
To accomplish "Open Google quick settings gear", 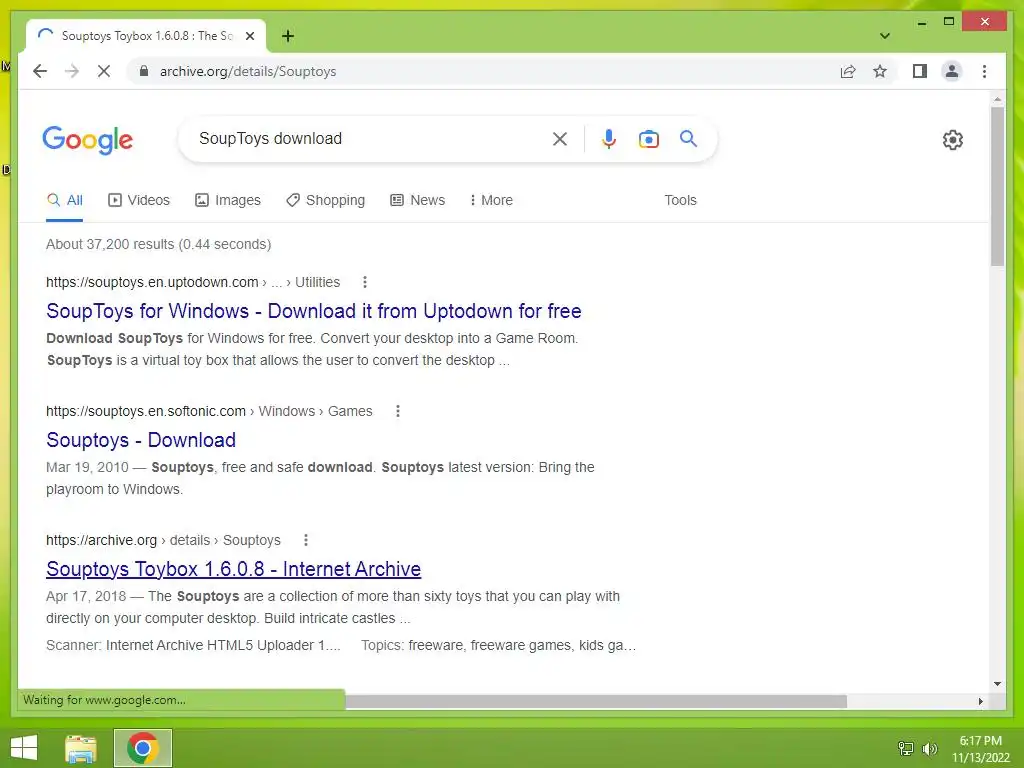I will click(953, 140).
